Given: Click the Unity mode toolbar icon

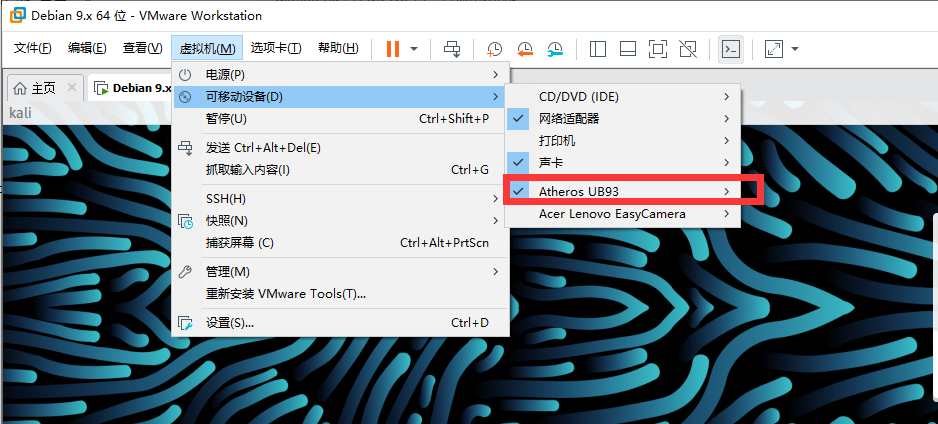Looking at the screenshot, I should [x=689, y=49].
